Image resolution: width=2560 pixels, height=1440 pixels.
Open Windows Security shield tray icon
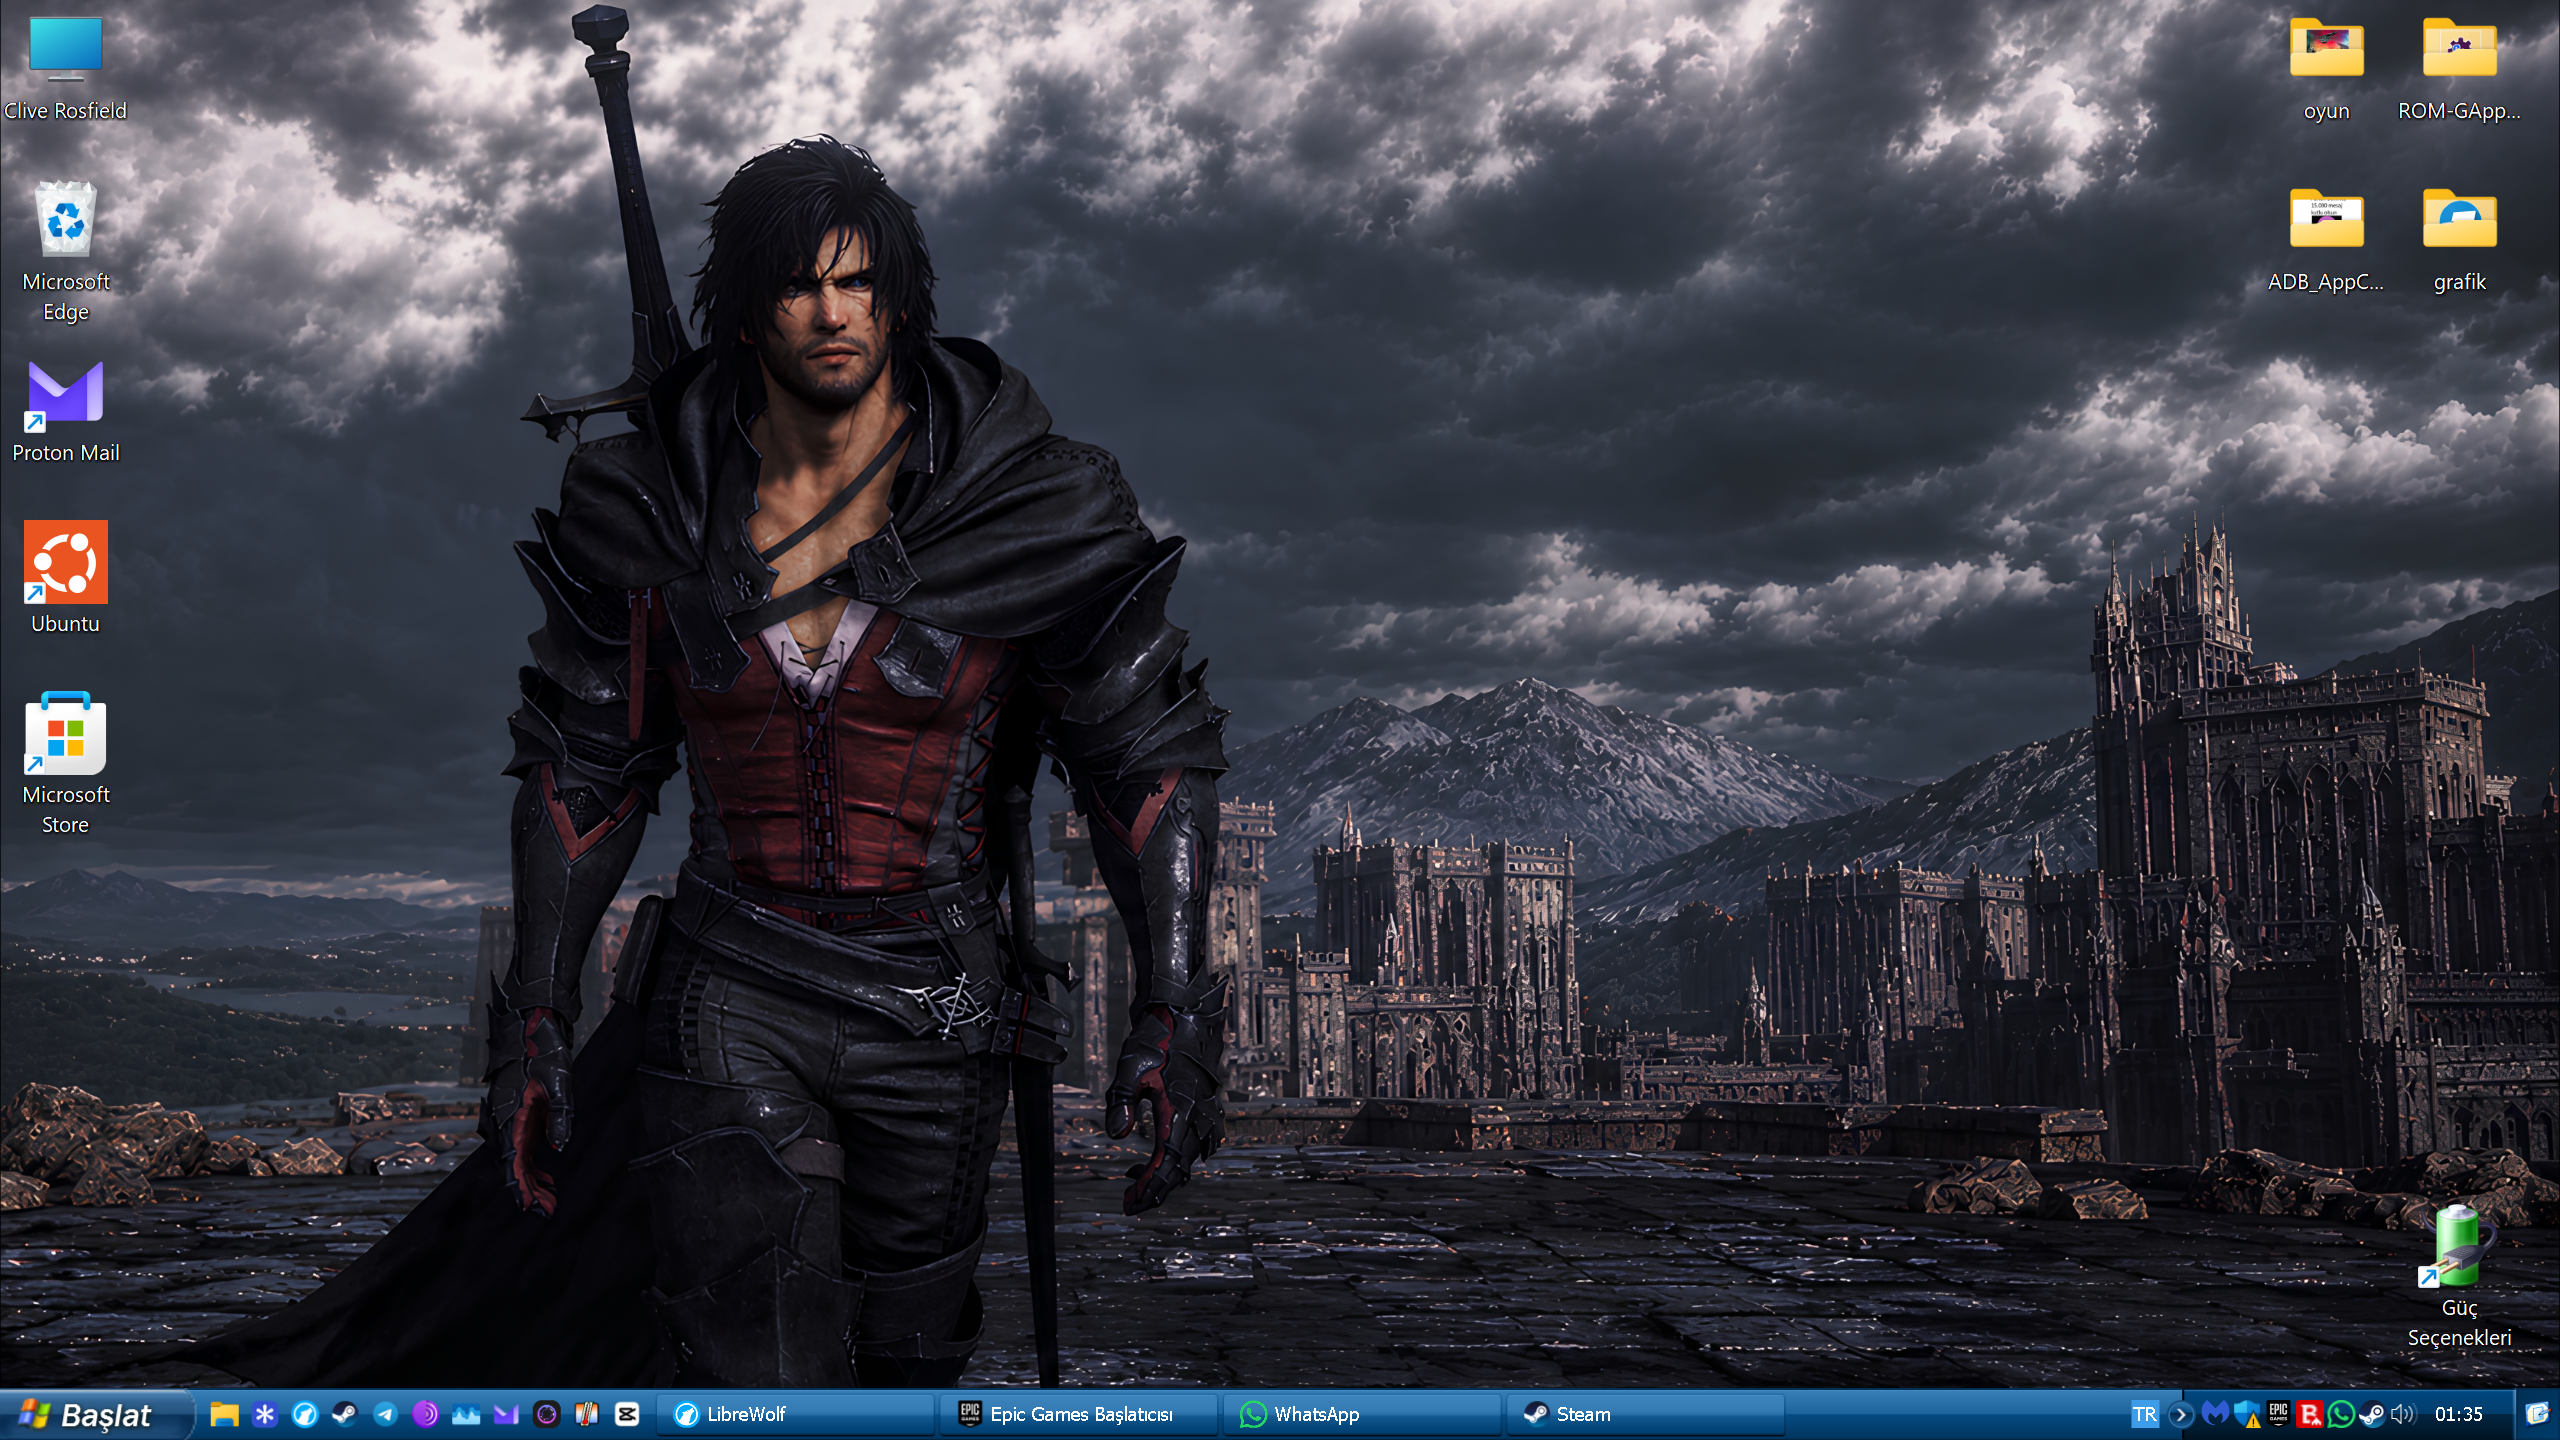[2247, 1414]
